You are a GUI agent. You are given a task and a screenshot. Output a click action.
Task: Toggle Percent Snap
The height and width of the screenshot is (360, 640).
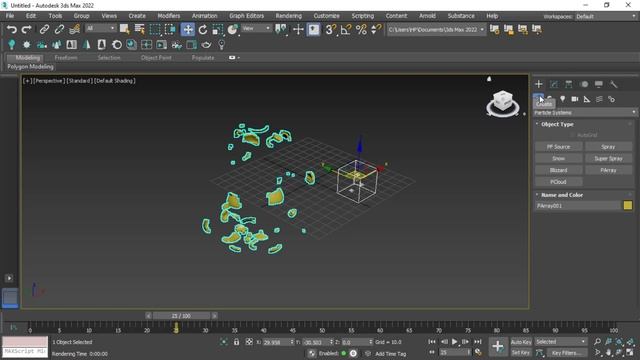pos(361,29)
